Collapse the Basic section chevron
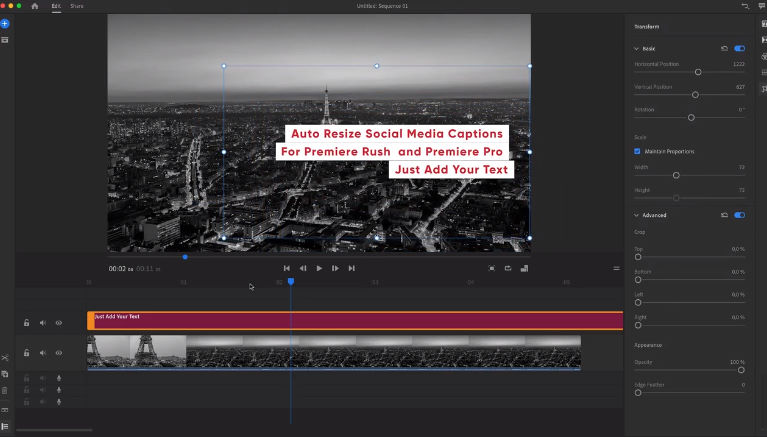 pyautogui.click(x=636, y=48)
